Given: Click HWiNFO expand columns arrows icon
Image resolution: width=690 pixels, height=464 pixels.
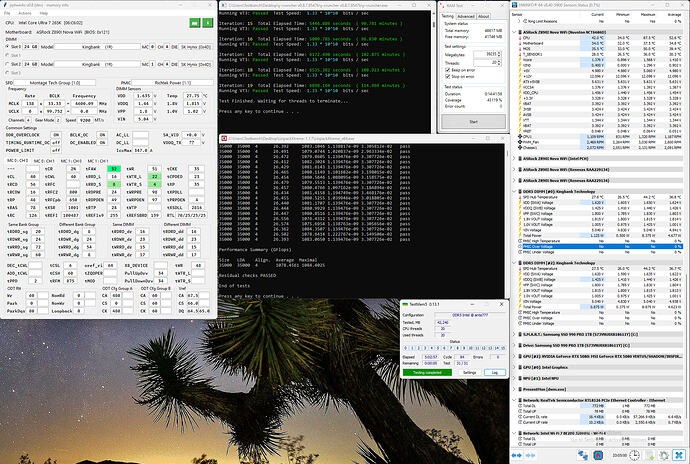Looking at the screenshot, I should pyautogui.click(x=517, y=455).
